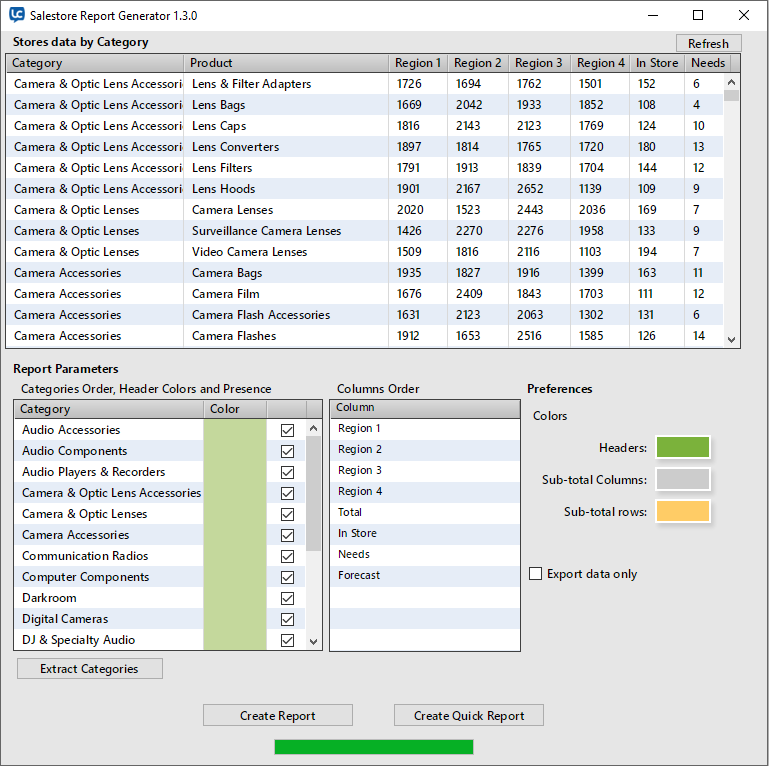Toggle the Darkroom category checkbox
The height and width of the screenshot is (766, 769).
click(x=288, y=598)
